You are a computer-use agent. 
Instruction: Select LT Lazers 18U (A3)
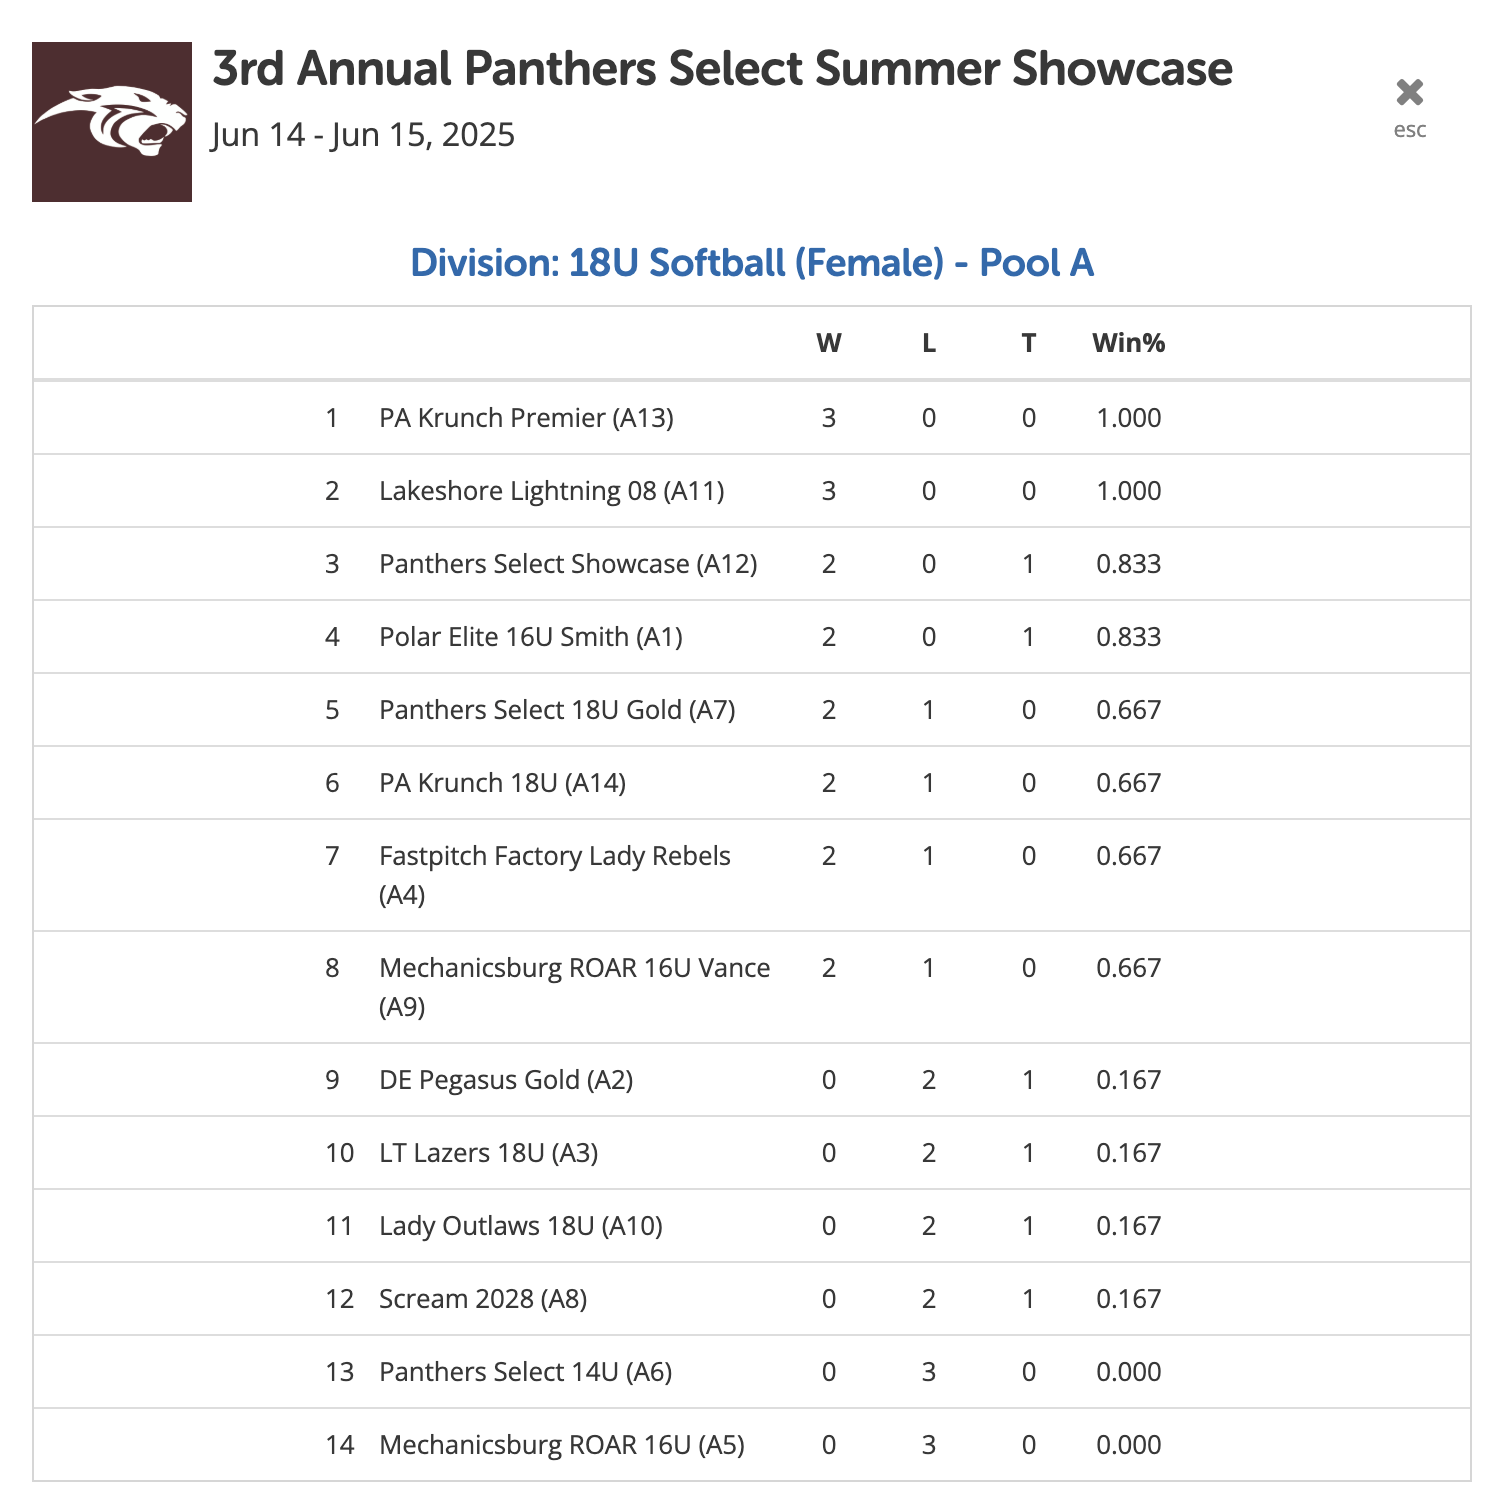click(x=489, y=1153)
